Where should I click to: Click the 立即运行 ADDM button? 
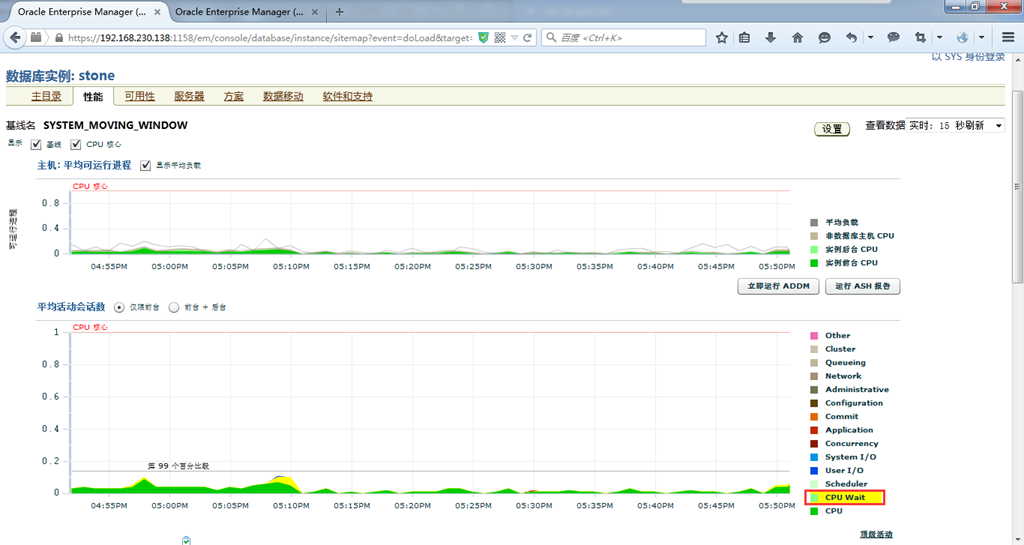[x=778, y=286]
